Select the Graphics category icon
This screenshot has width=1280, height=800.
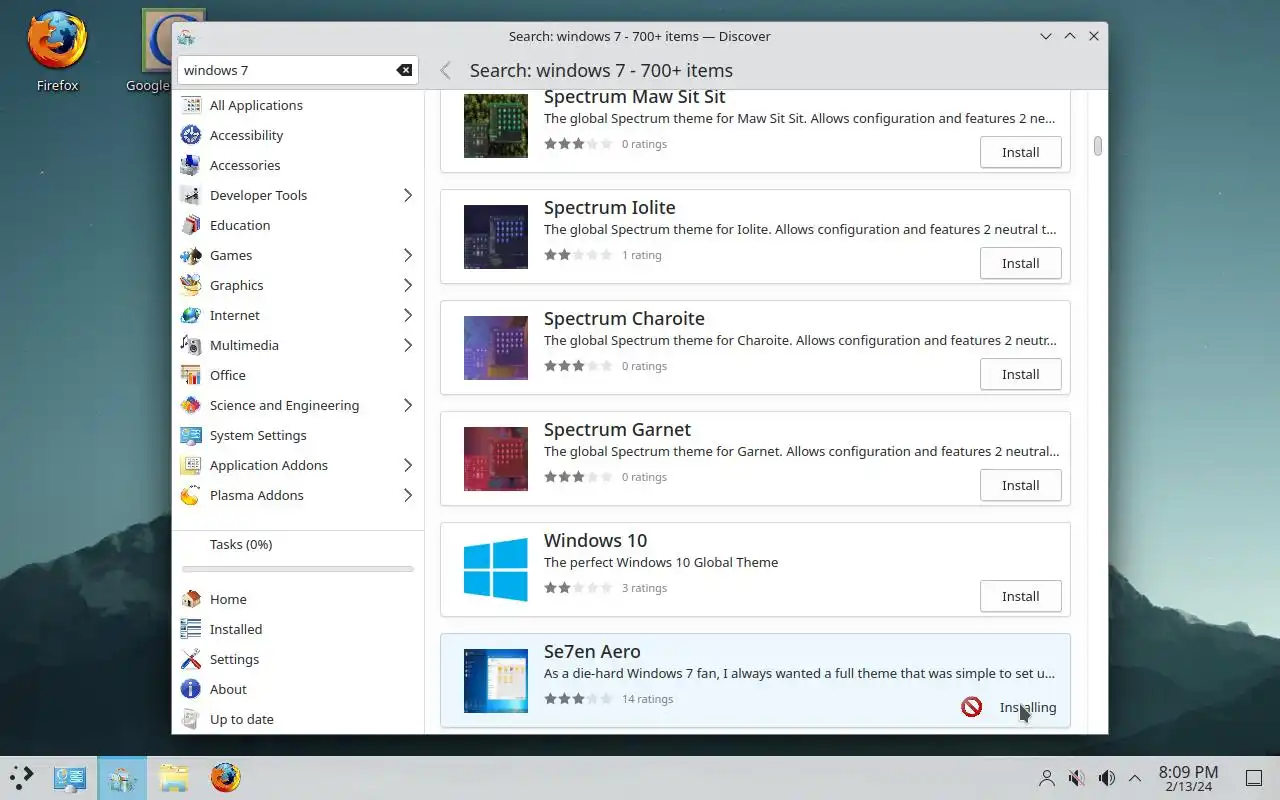click(191, 285)
